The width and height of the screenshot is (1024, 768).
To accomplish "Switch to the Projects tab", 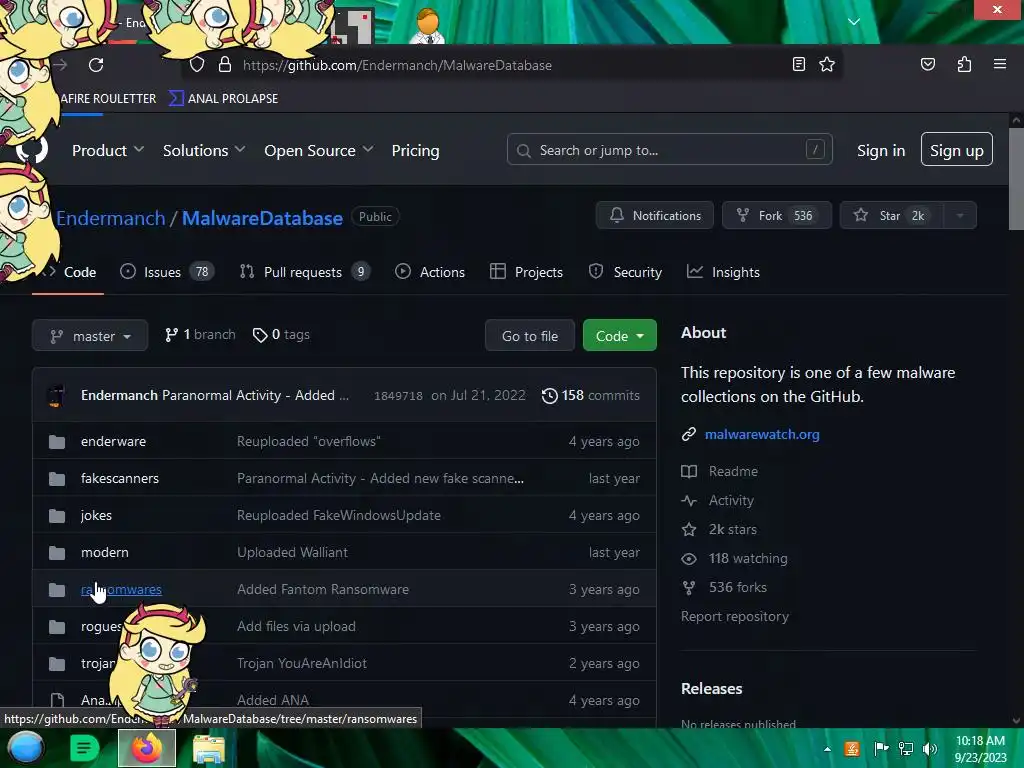I will [526, 272].
